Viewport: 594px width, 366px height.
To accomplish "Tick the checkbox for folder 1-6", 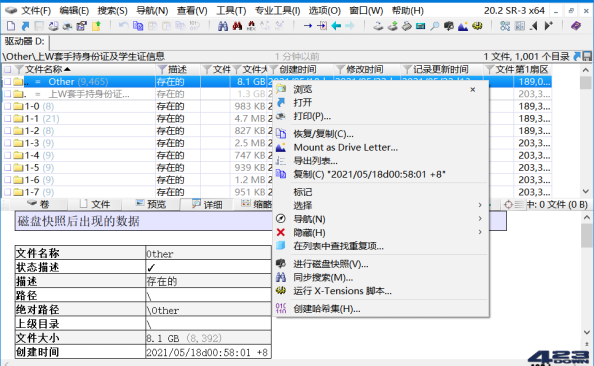I will [7, 180].
